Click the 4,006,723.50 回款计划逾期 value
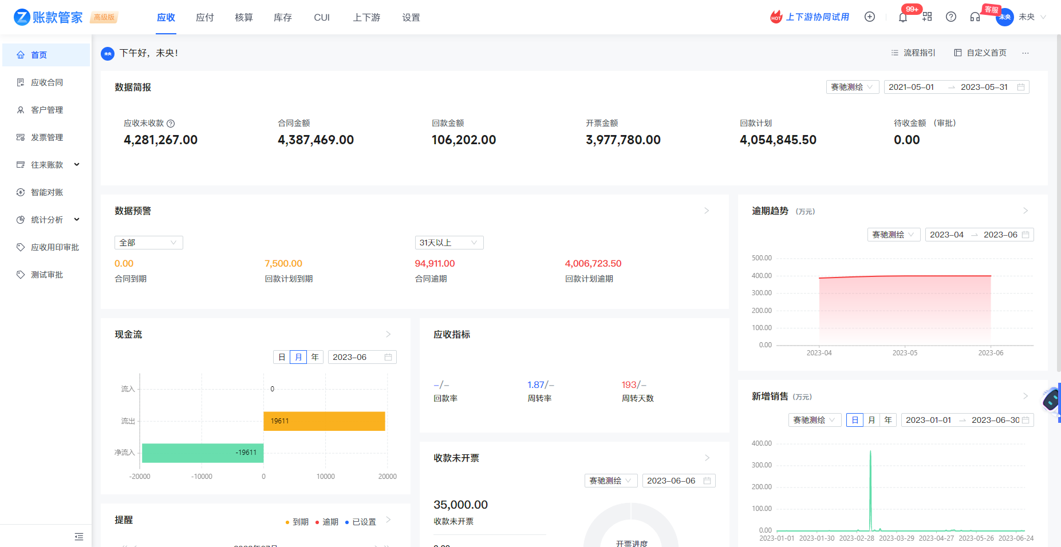1061x547 pixels. [x=593, y=263]
